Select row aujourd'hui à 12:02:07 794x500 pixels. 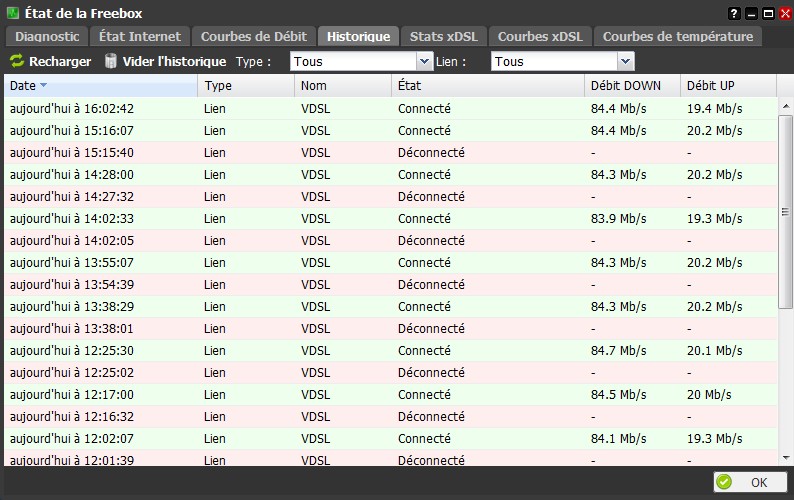coord(390,439)
